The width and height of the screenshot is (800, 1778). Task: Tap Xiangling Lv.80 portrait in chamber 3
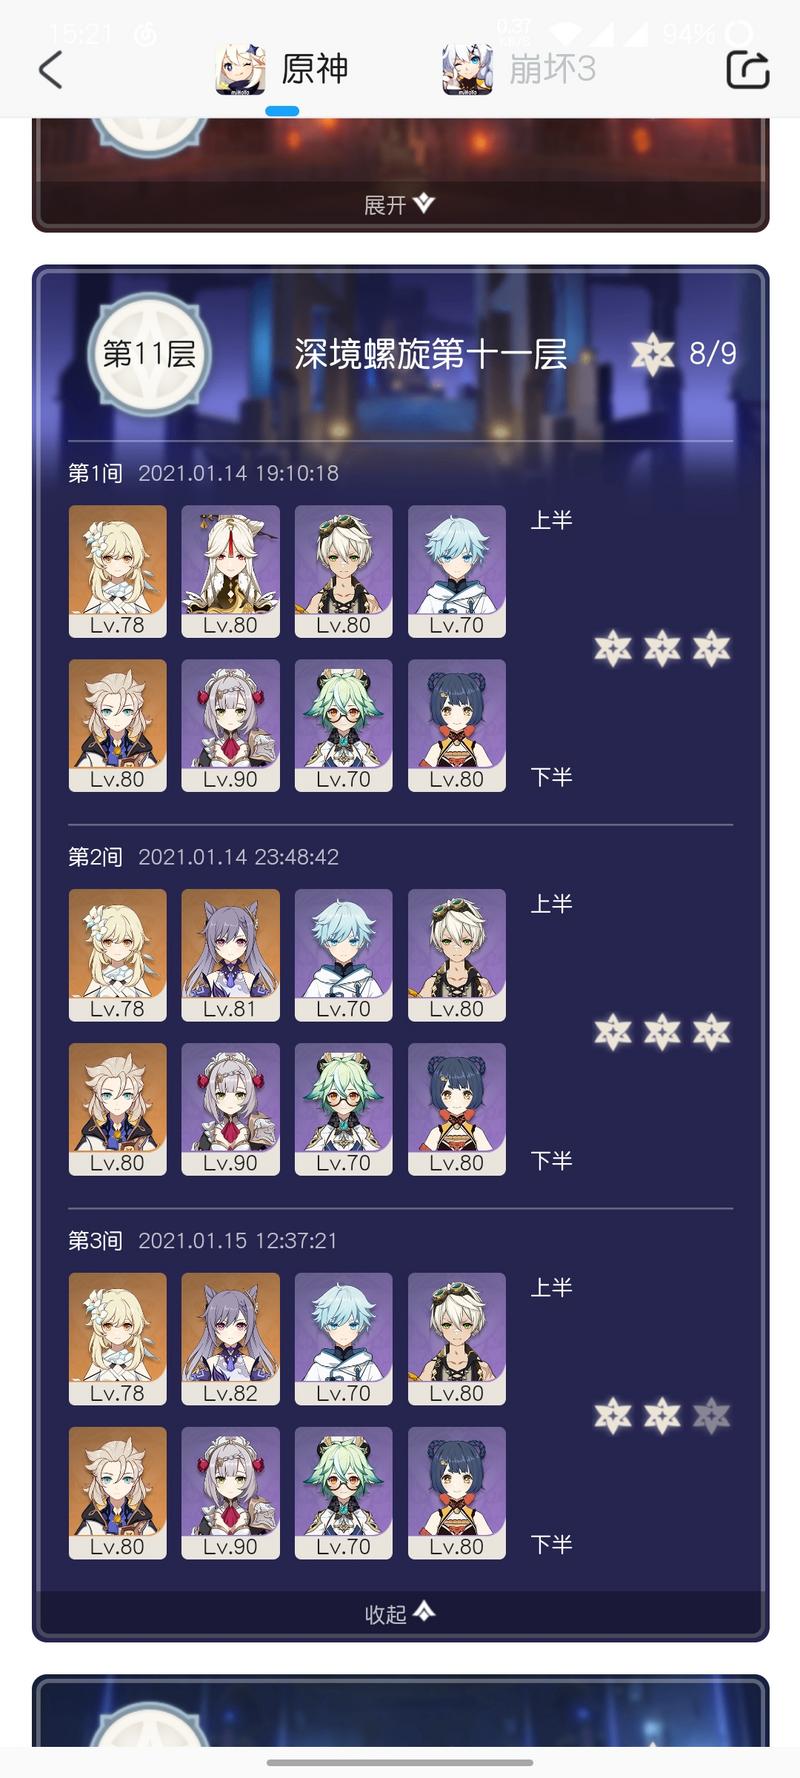coord(457,1493)
